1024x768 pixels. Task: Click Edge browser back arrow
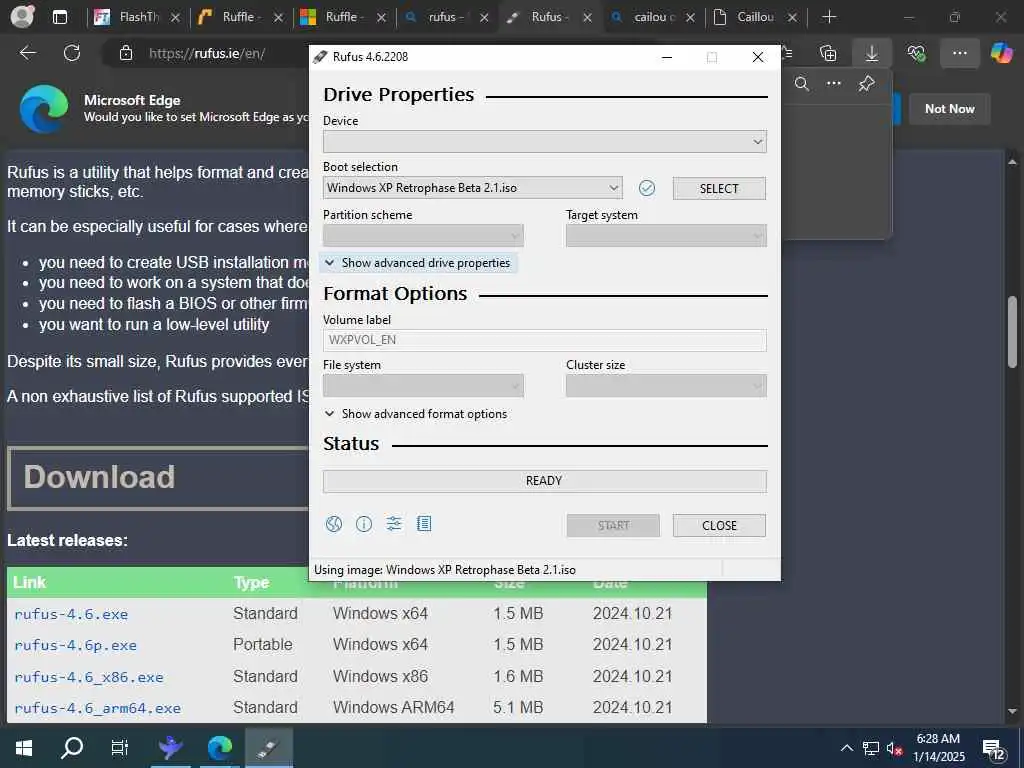point(27,53)
